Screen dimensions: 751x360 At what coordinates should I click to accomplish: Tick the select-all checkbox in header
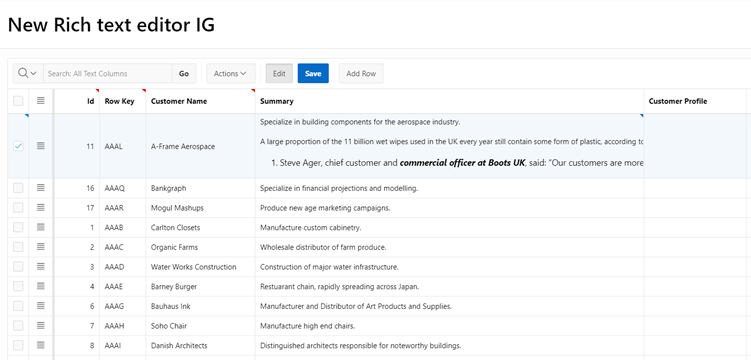(x=18, y=101)
